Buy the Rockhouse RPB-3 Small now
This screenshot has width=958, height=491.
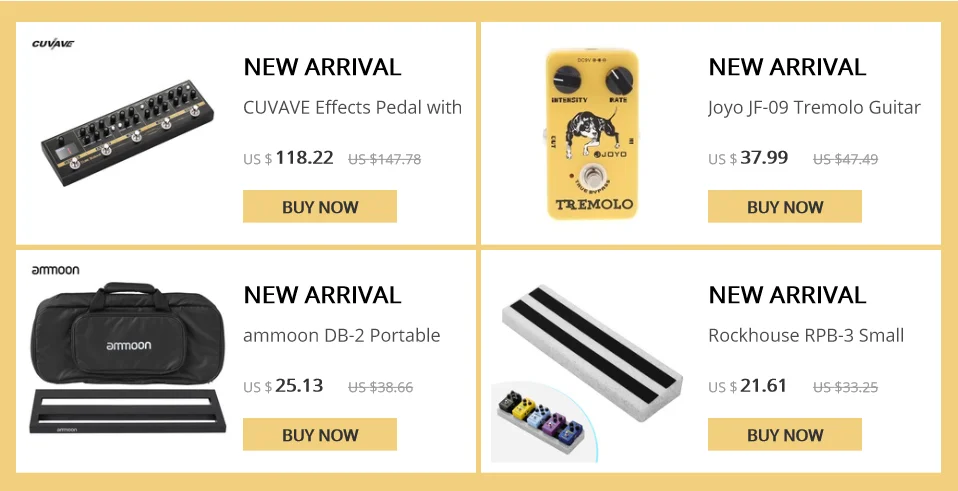pyautogui.click(x=784, y=434)
